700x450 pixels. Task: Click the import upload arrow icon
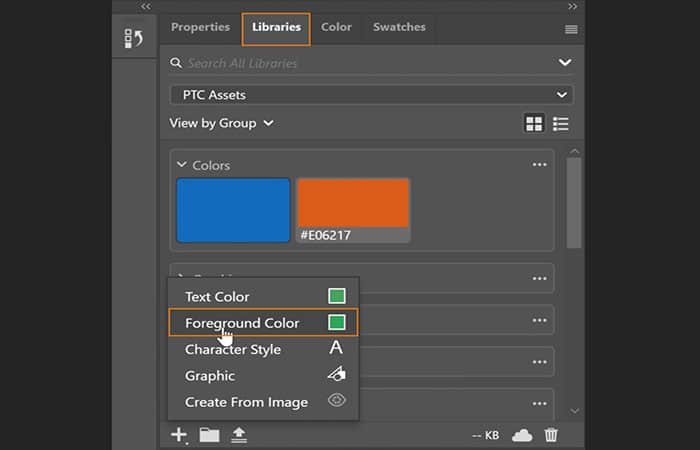(239, 434)
